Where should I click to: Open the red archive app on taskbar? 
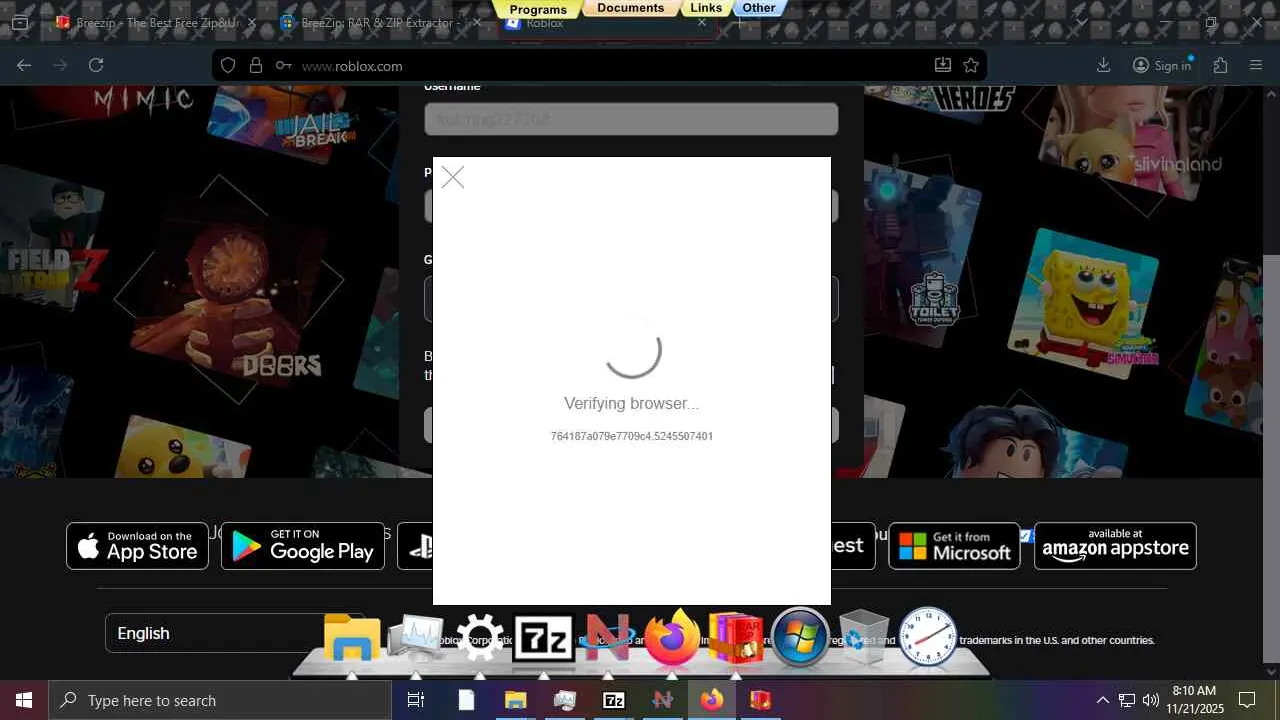pyautogui.click(x=761, y=700)
